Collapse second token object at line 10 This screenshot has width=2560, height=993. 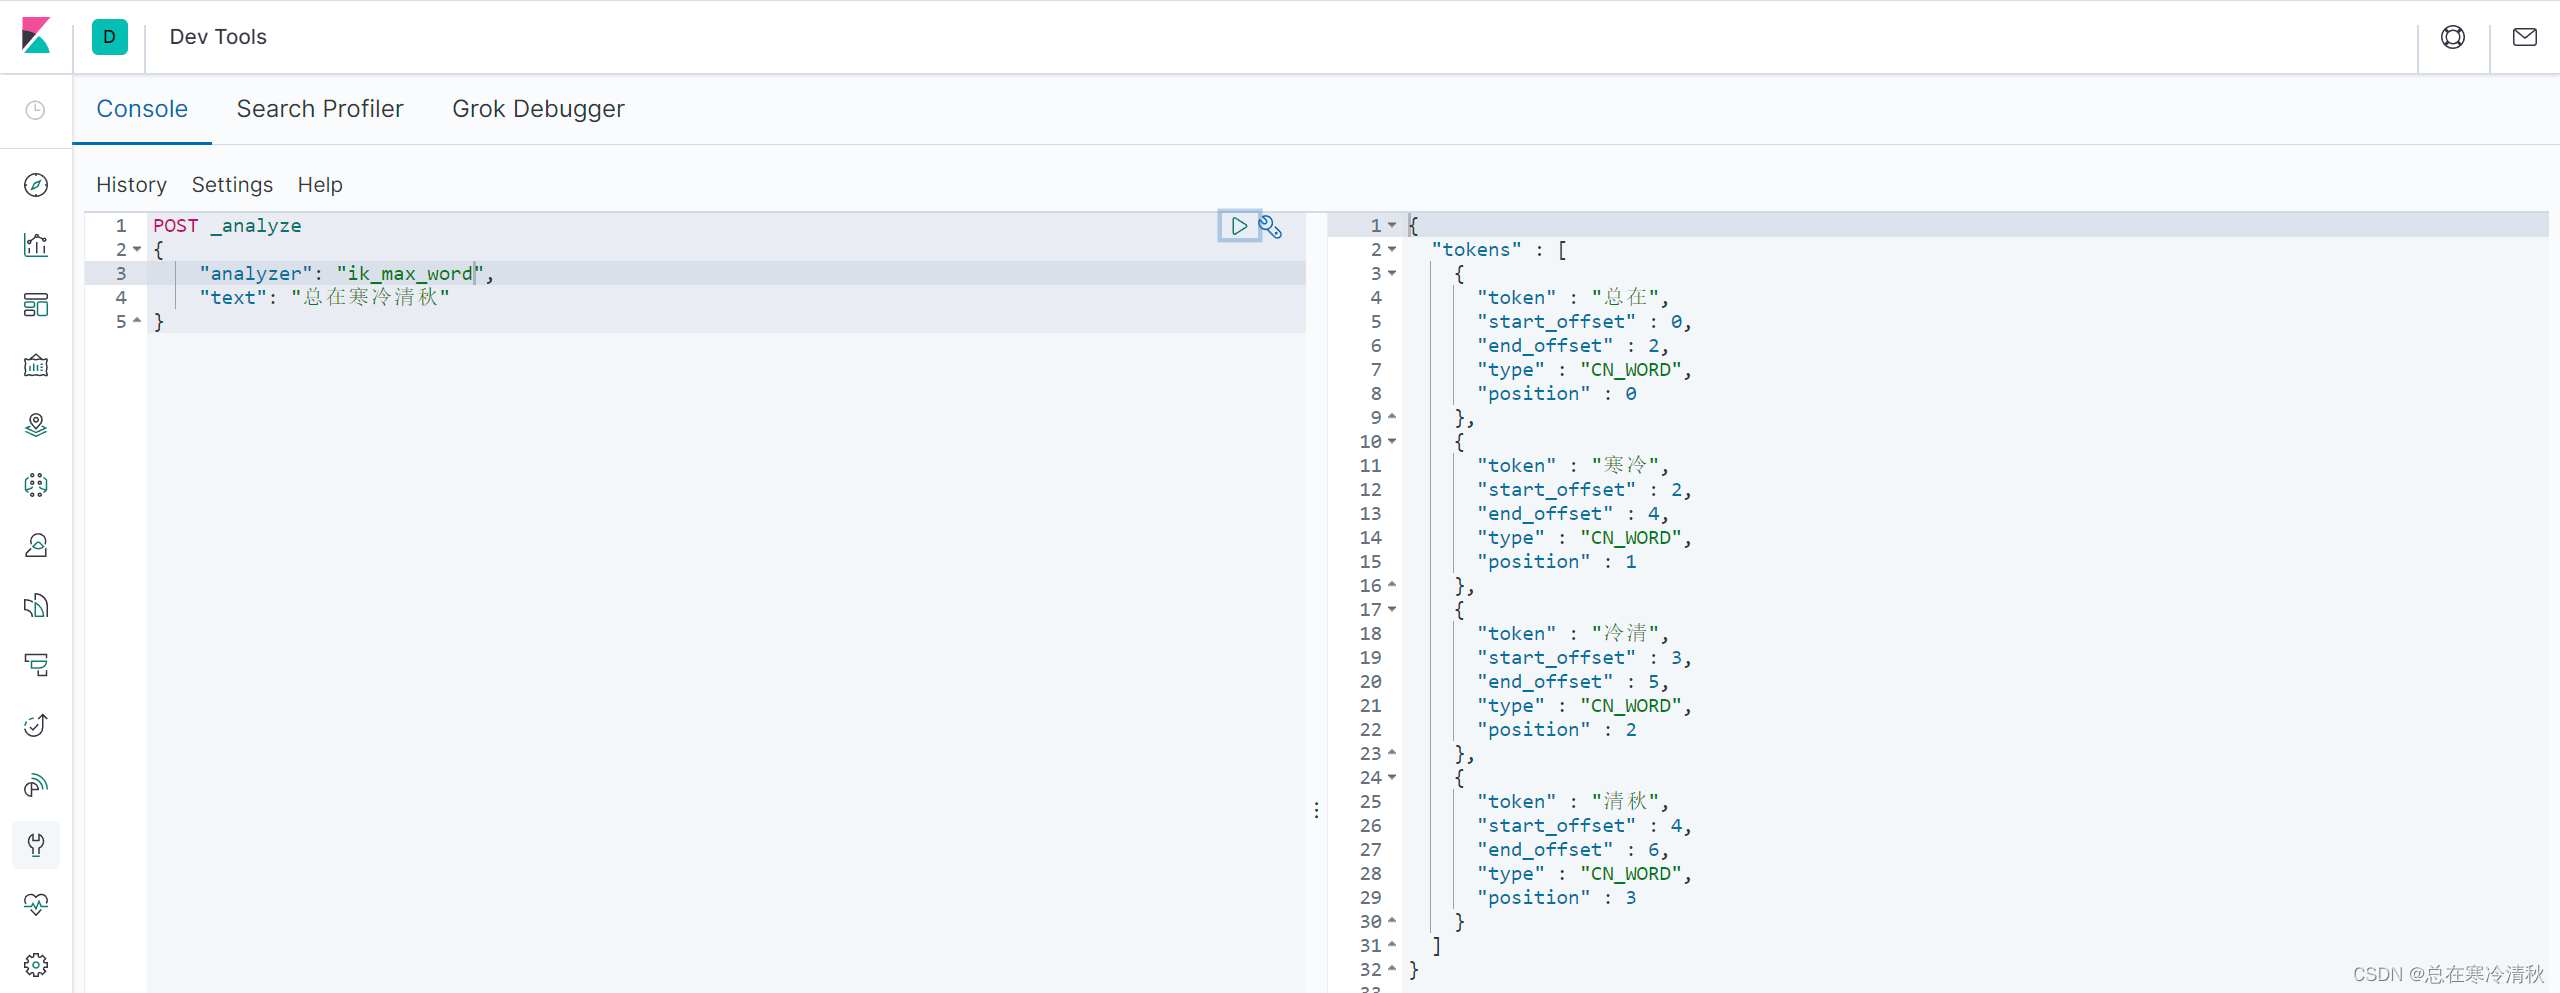(x=1392, y=441)
